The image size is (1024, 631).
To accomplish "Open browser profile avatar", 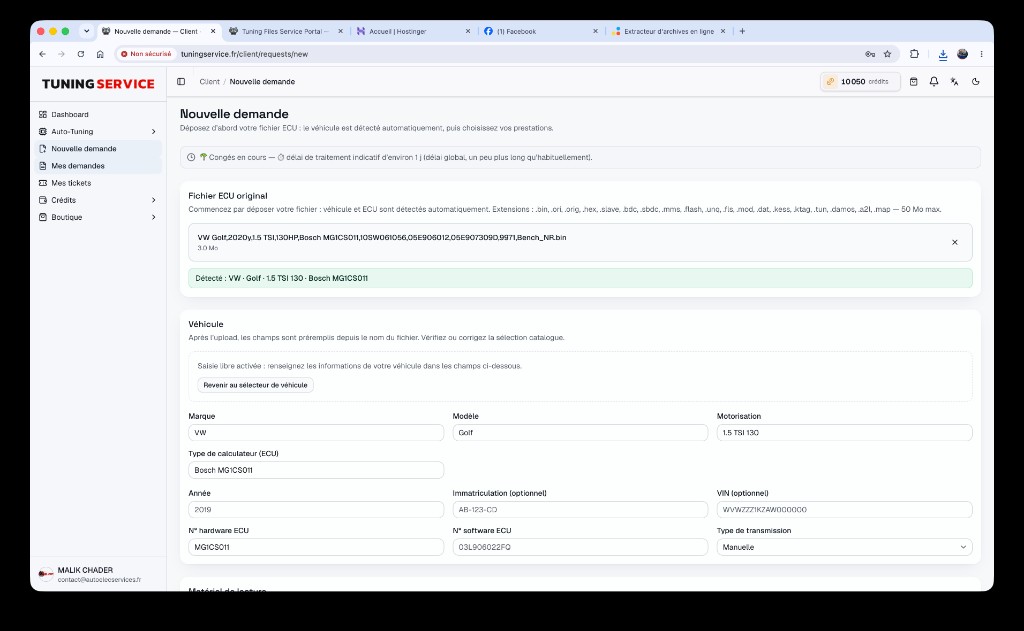I will click(962, 54).
